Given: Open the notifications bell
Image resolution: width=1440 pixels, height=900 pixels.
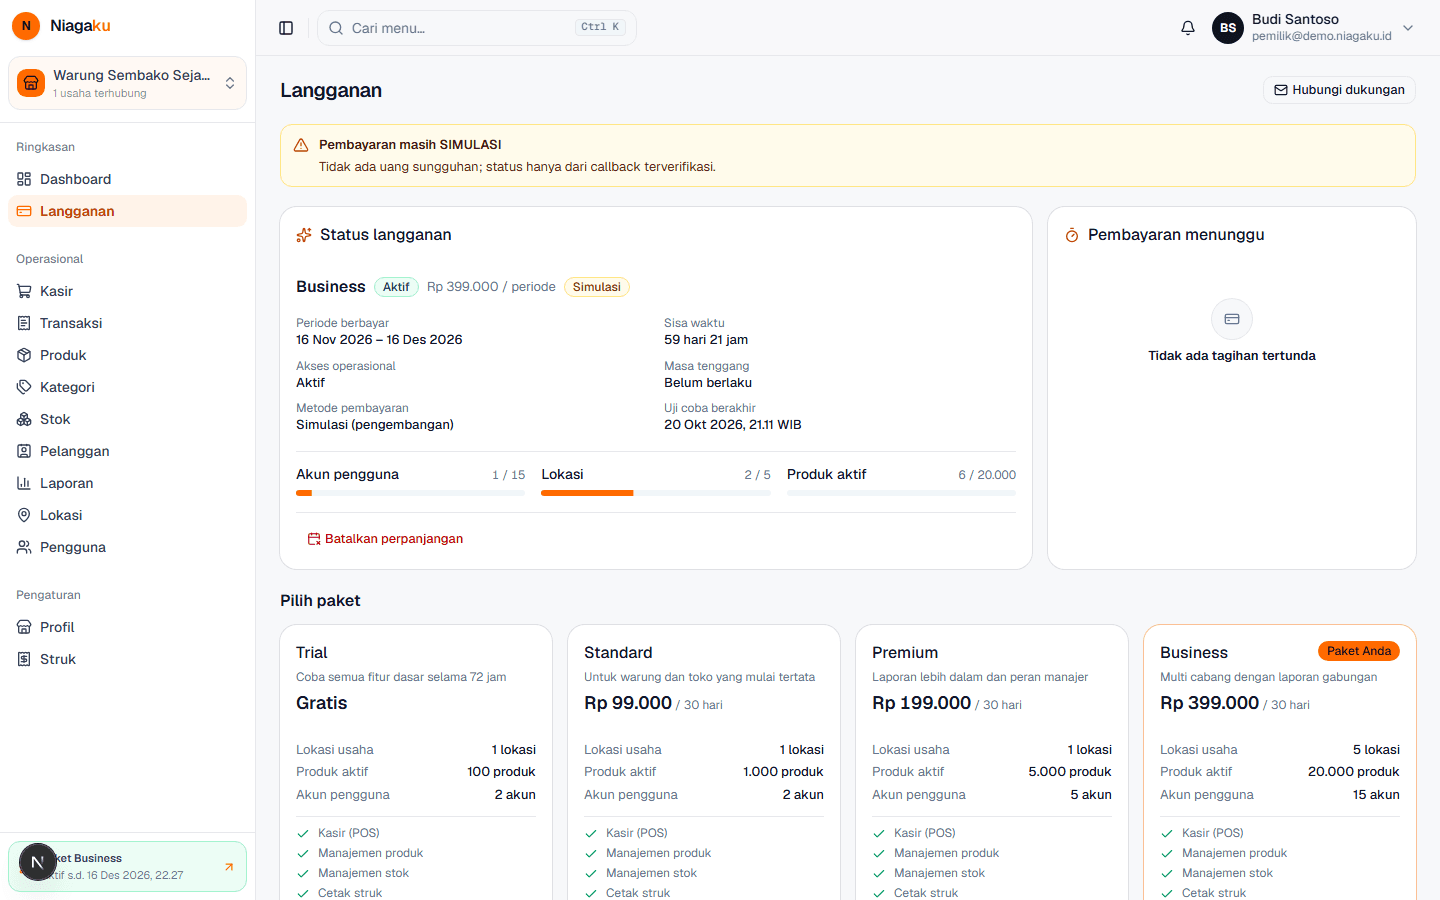Looking at the screenshot, I should point(1188,28).
